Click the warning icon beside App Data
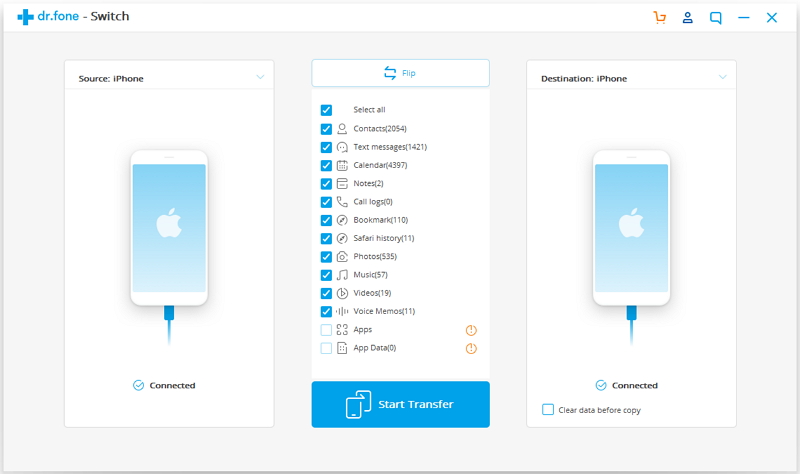The width and height of the screenshot is (800, 474). coord(471,348)
